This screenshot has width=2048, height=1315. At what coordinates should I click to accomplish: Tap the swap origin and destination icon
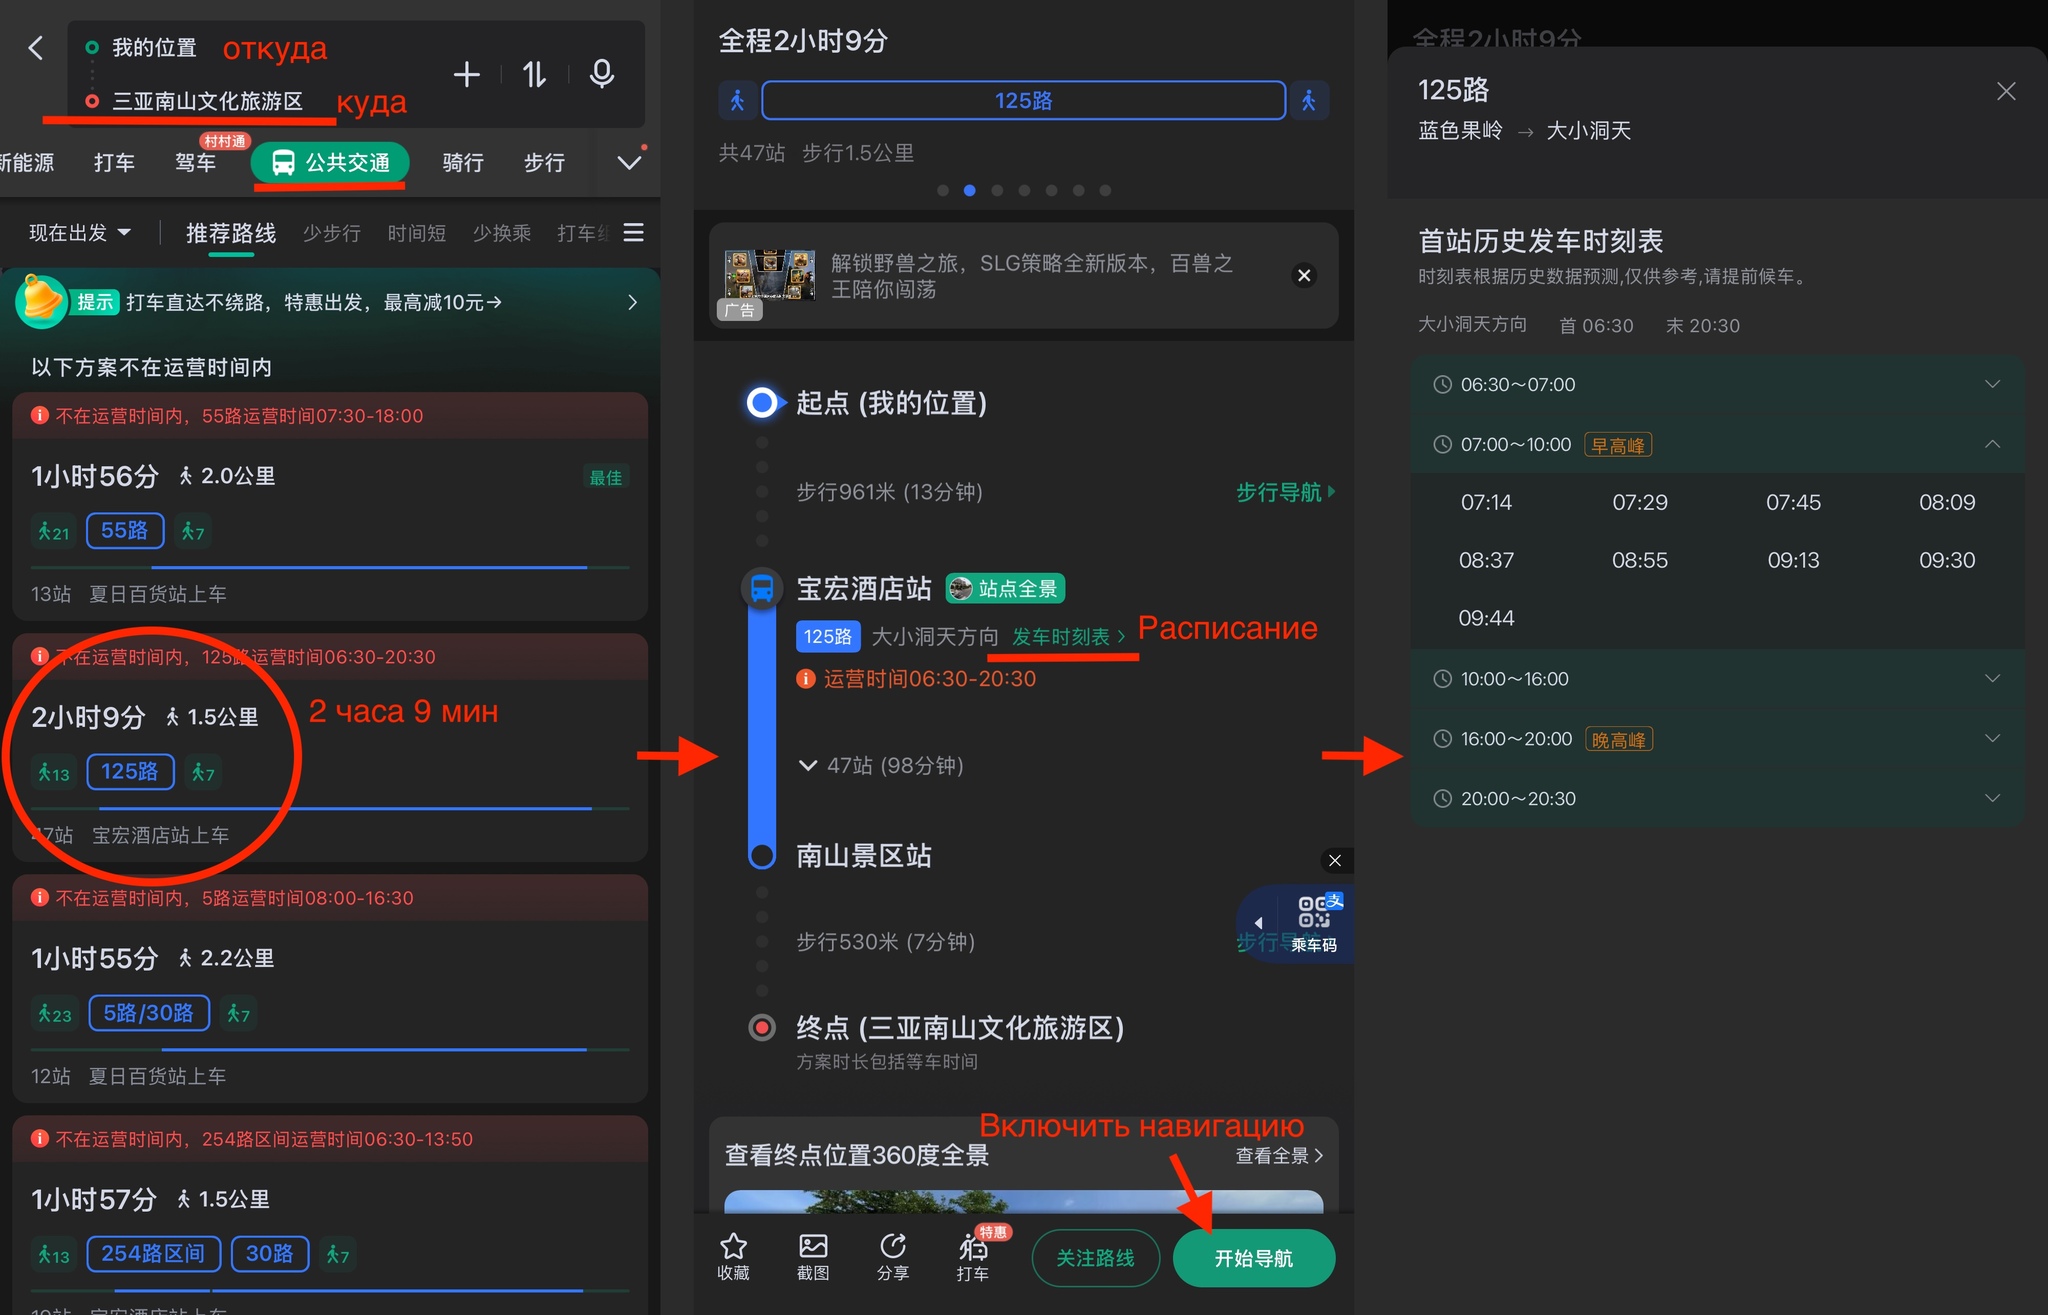(534, 74)
